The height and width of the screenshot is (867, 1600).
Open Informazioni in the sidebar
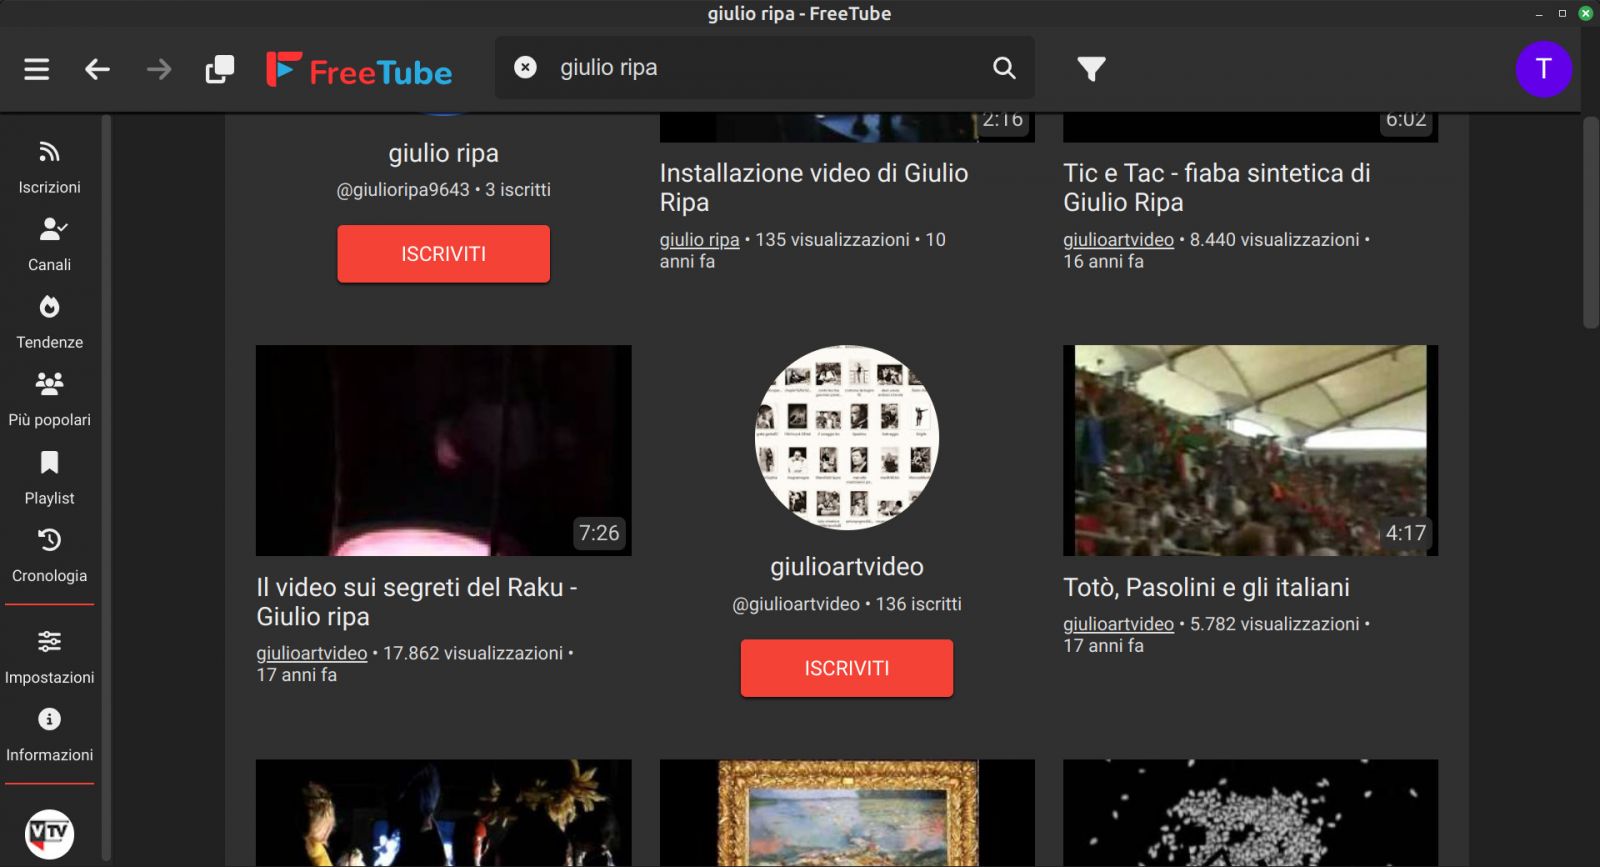[49, 735]
